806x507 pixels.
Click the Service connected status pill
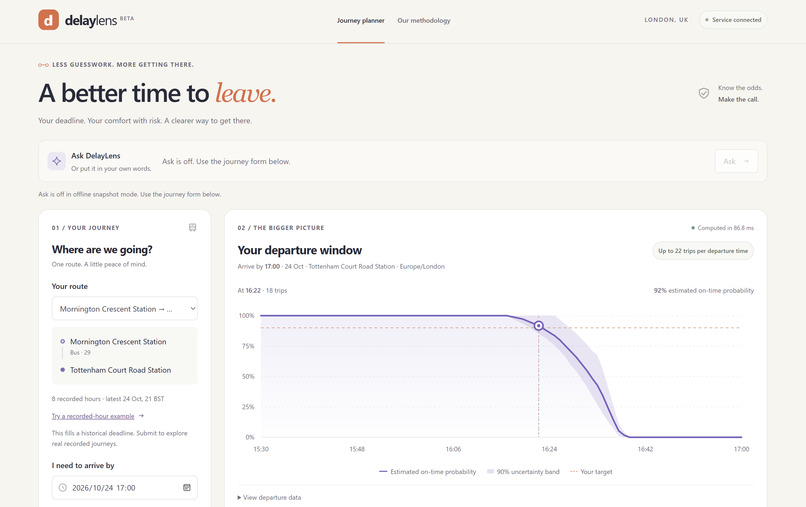733,20
